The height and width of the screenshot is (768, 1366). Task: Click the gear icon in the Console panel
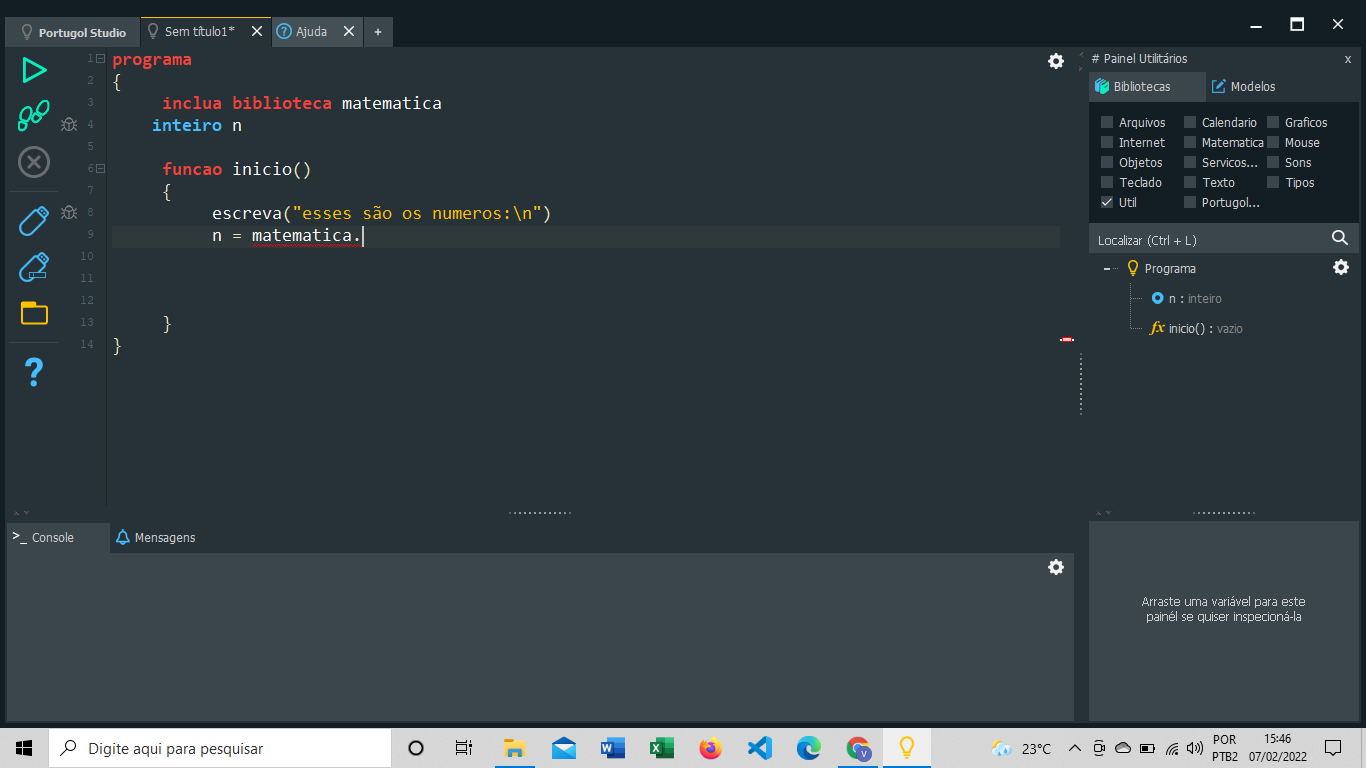(1055, 567)
